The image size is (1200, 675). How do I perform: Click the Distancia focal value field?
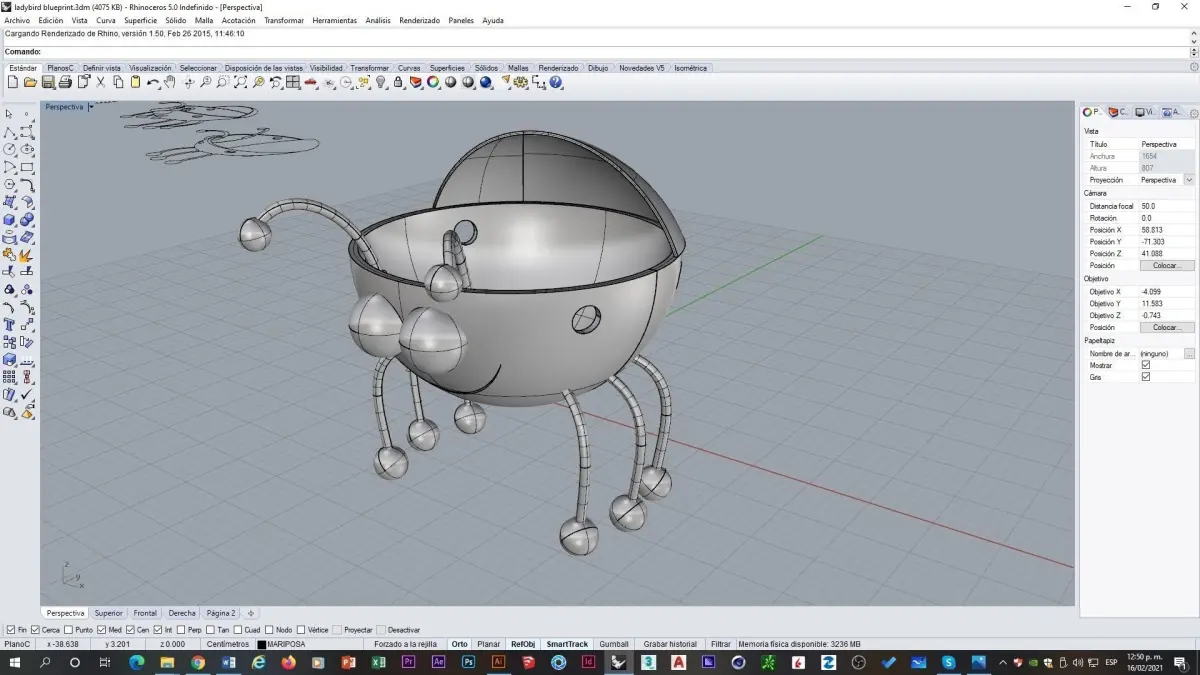pos(1167,206)
